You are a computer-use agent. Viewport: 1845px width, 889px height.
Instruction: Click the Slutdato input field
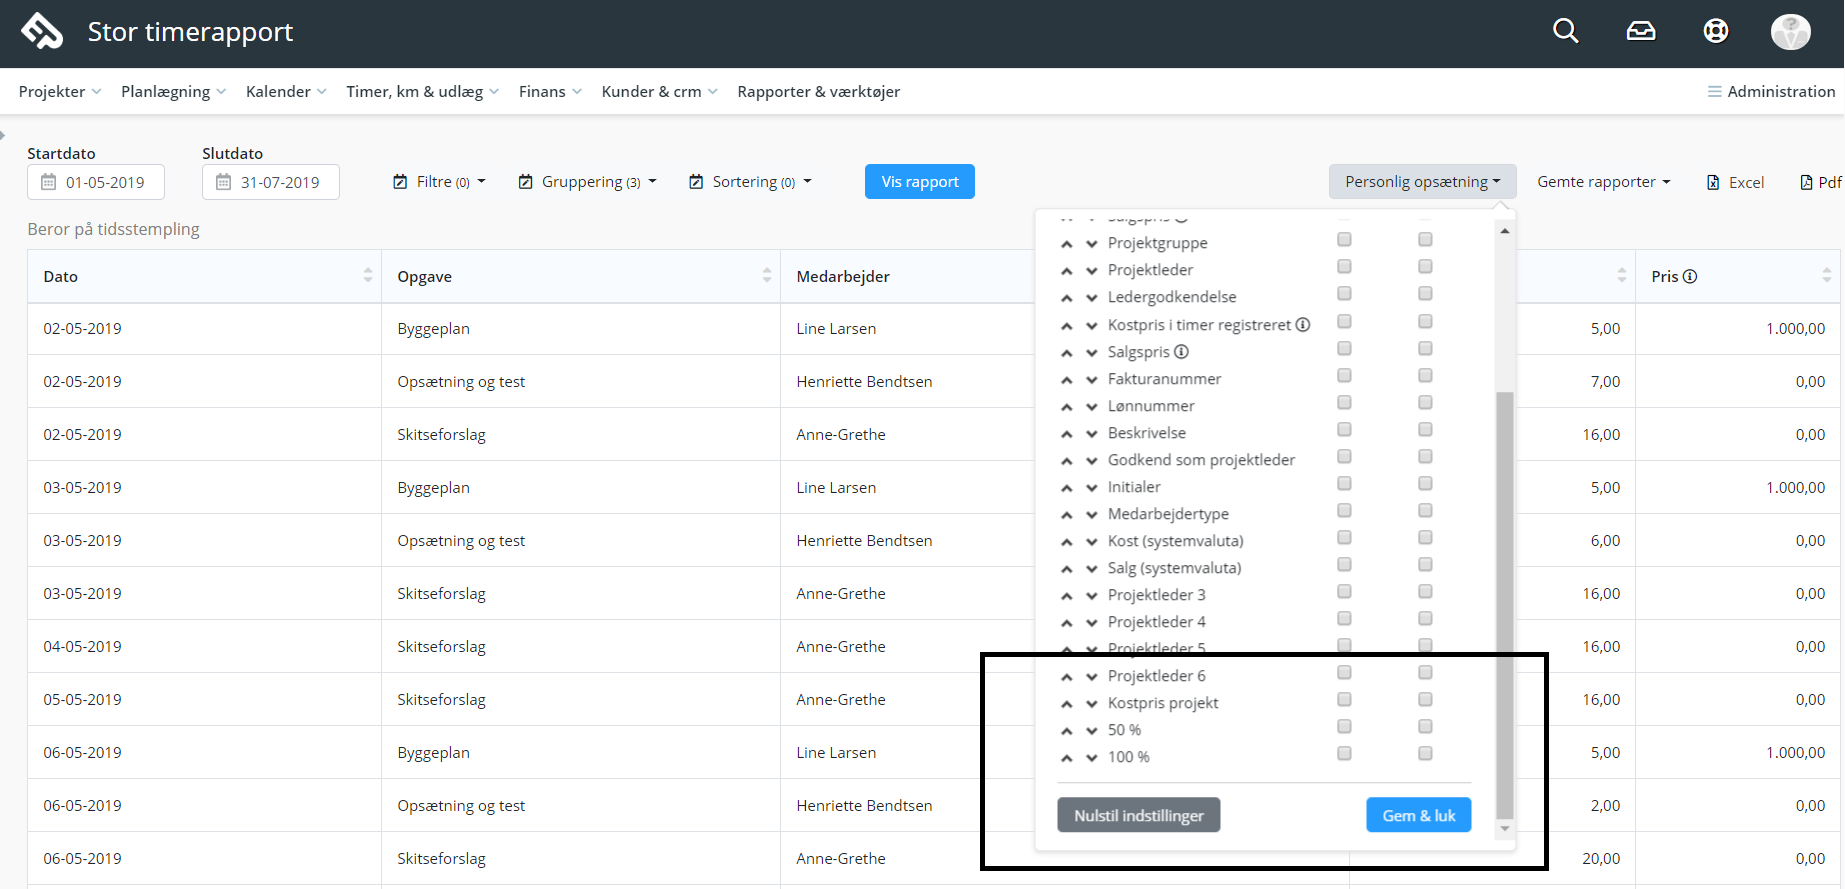[271, 182]
